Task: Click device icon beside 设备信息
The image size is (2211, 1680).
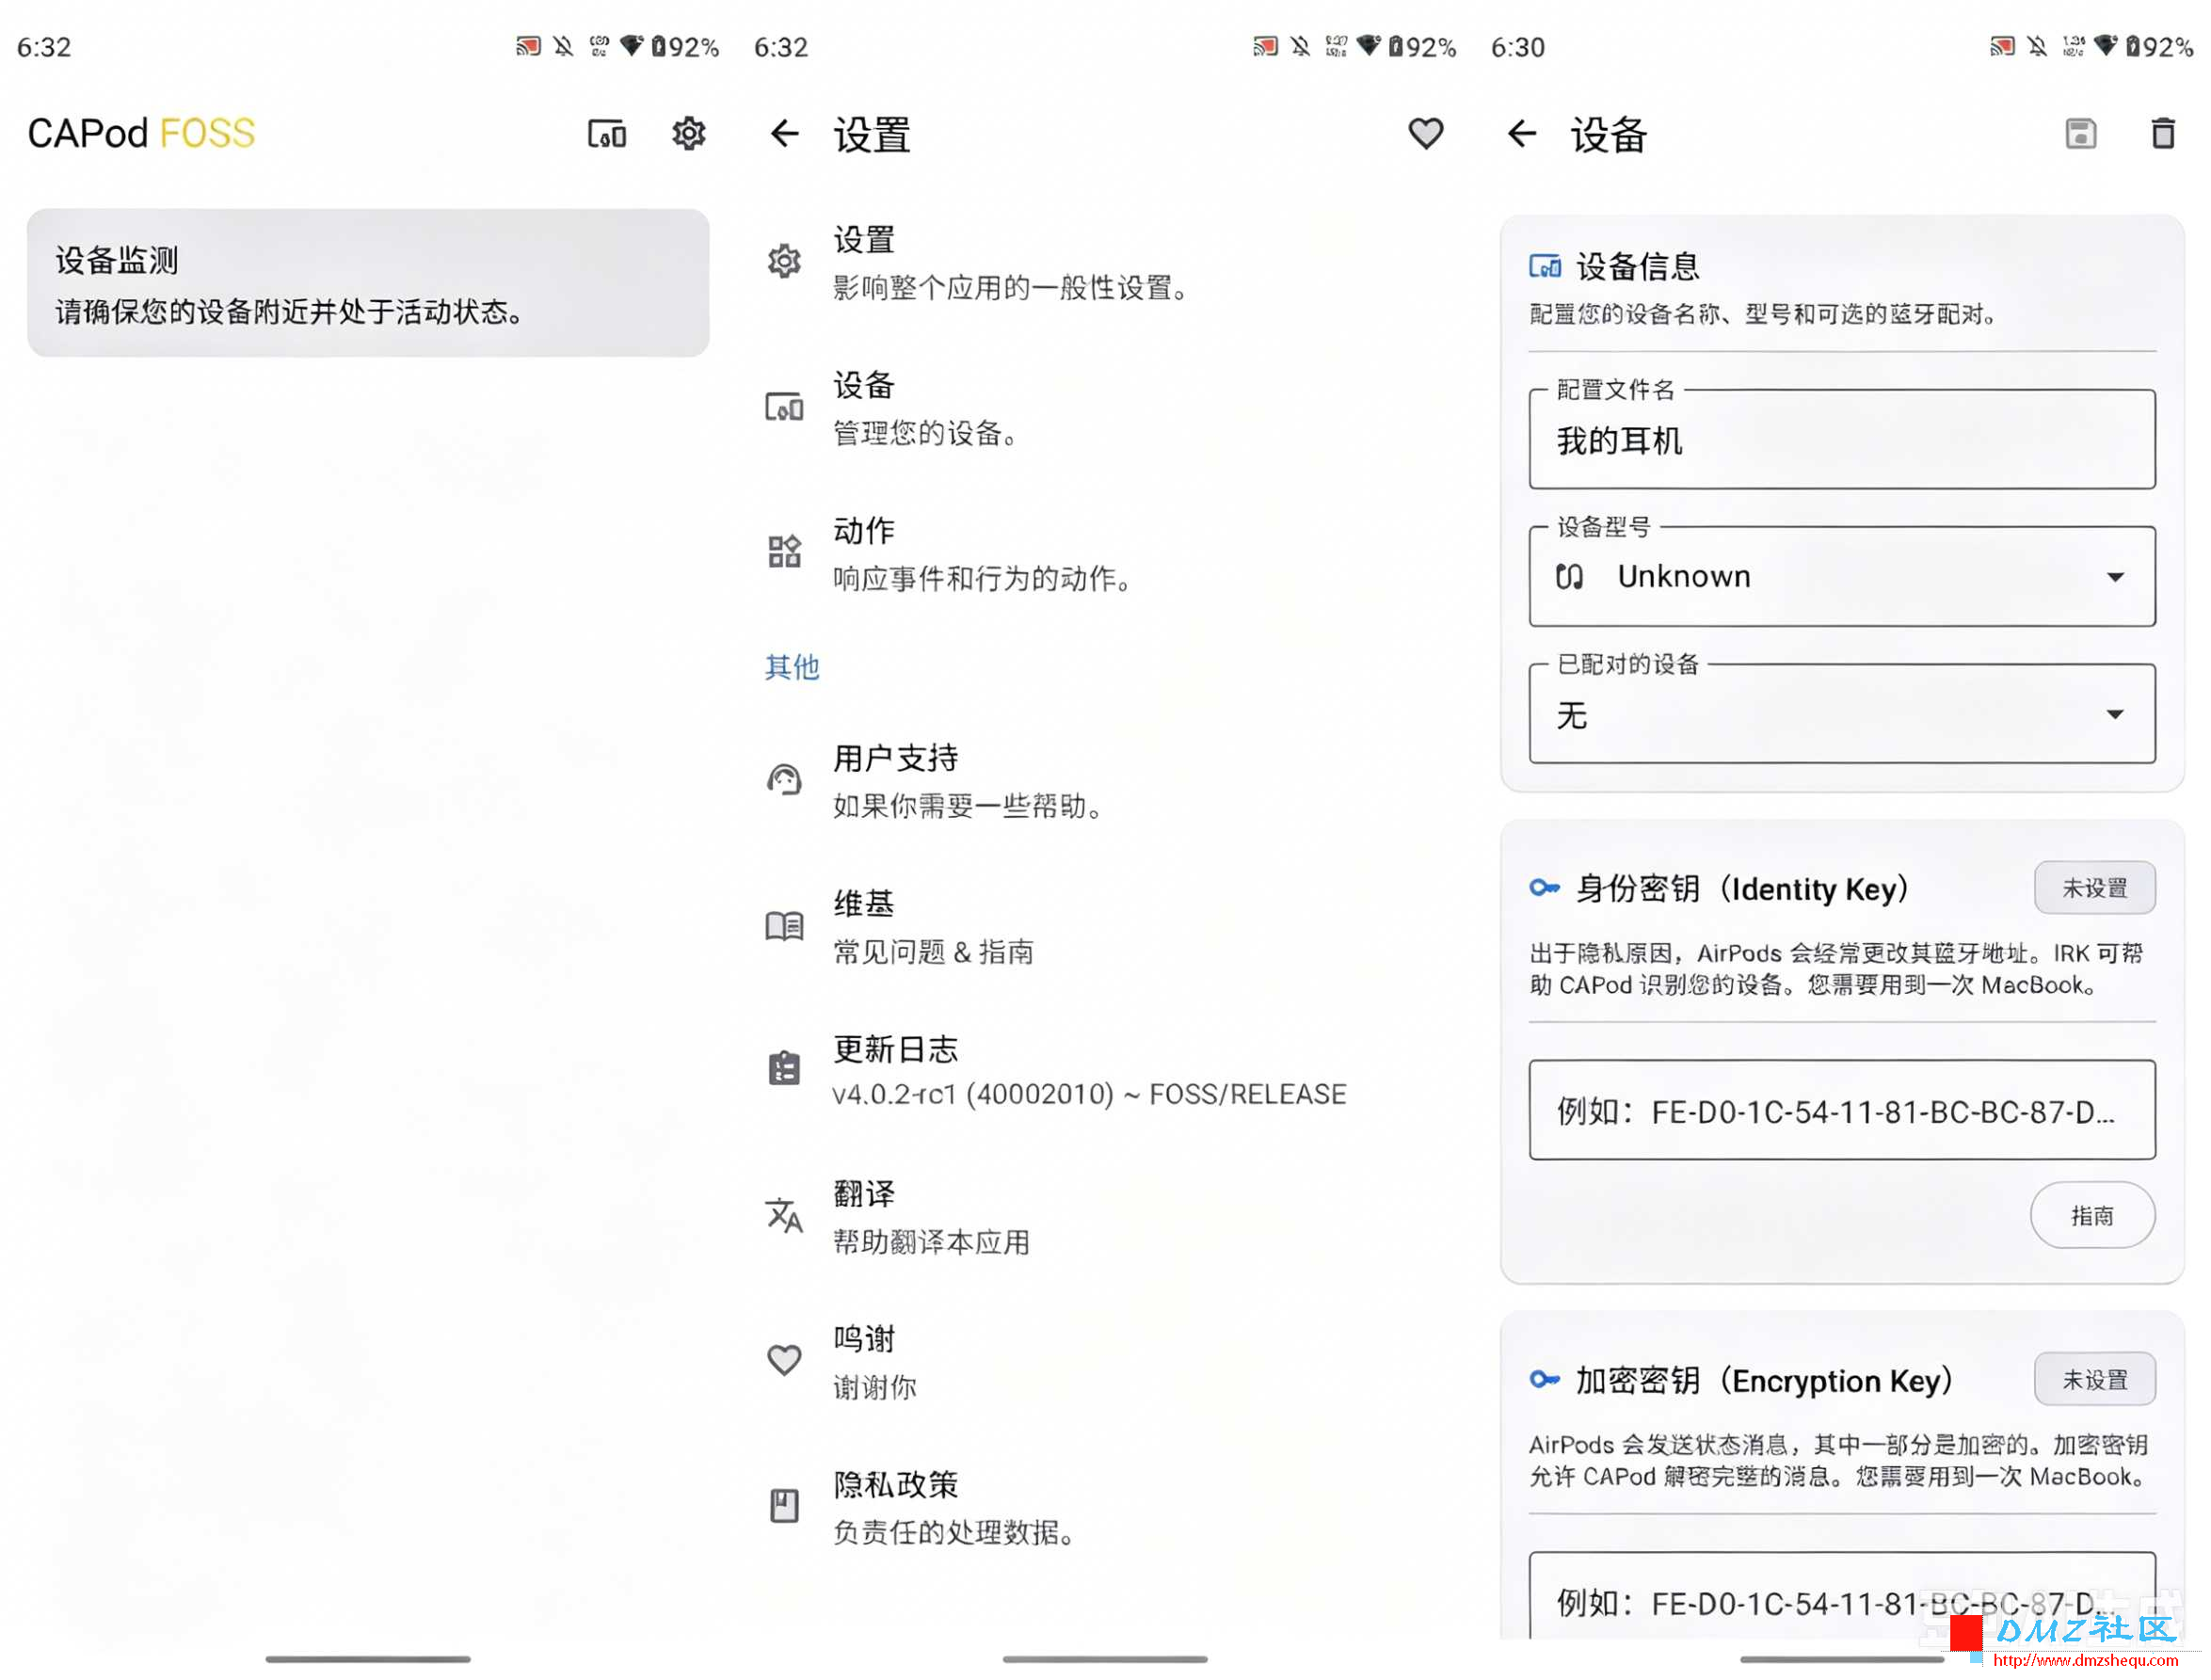Action: tap(1545, 266)
